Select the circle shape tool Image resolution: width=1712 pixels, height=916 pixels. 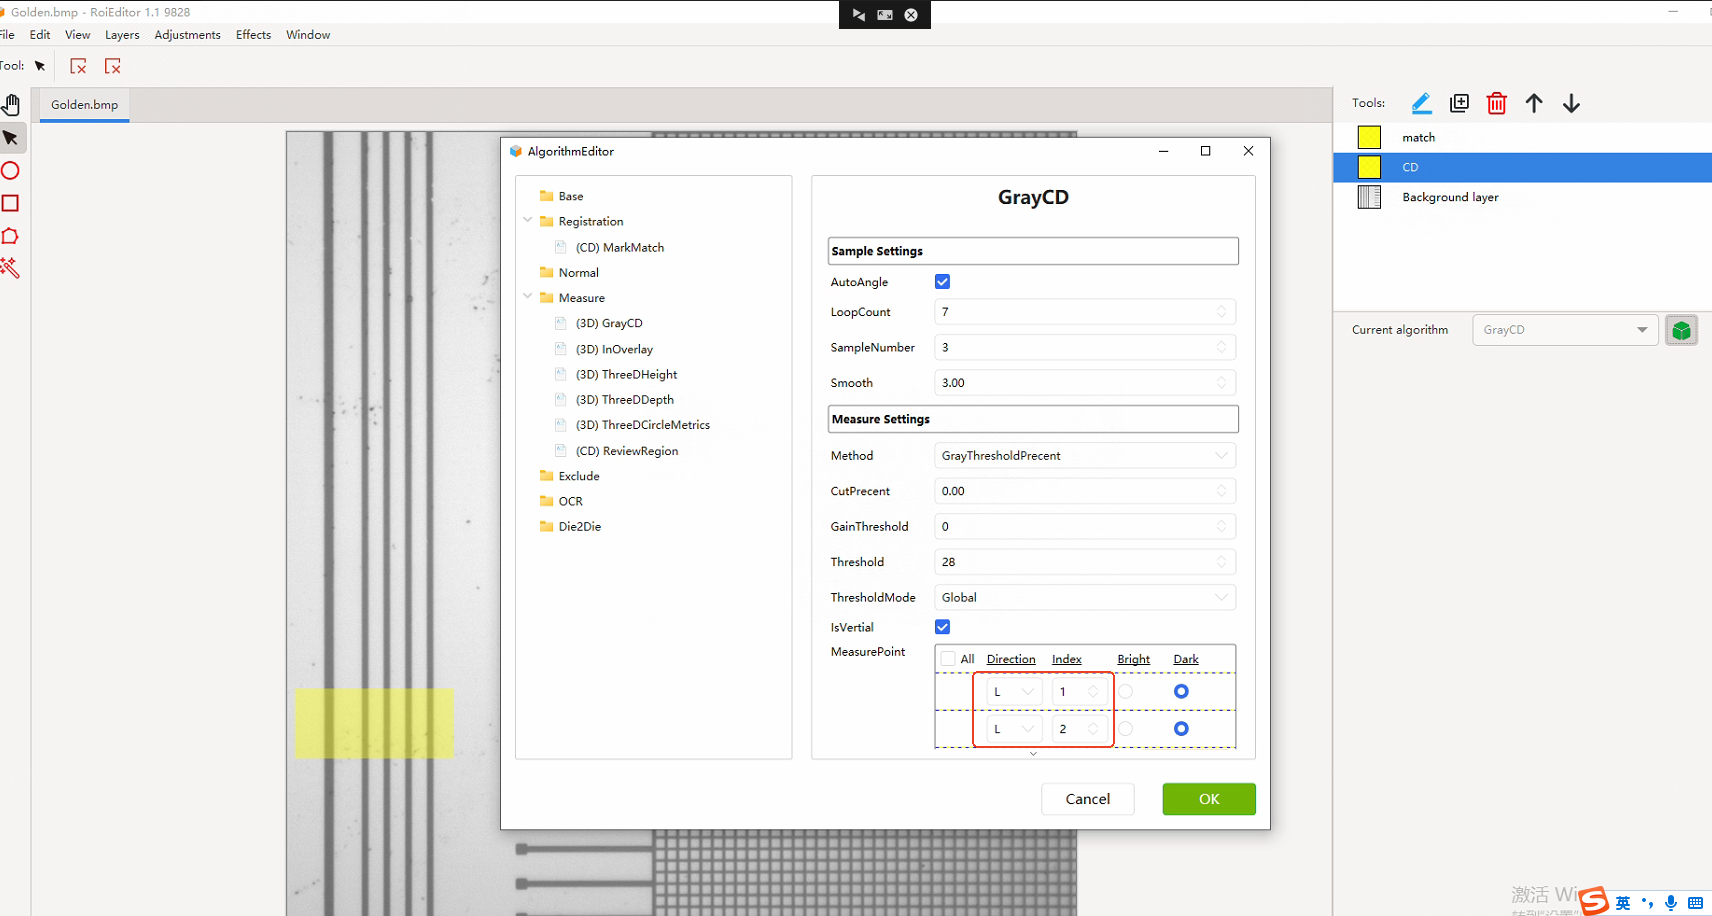click(11, 171)
